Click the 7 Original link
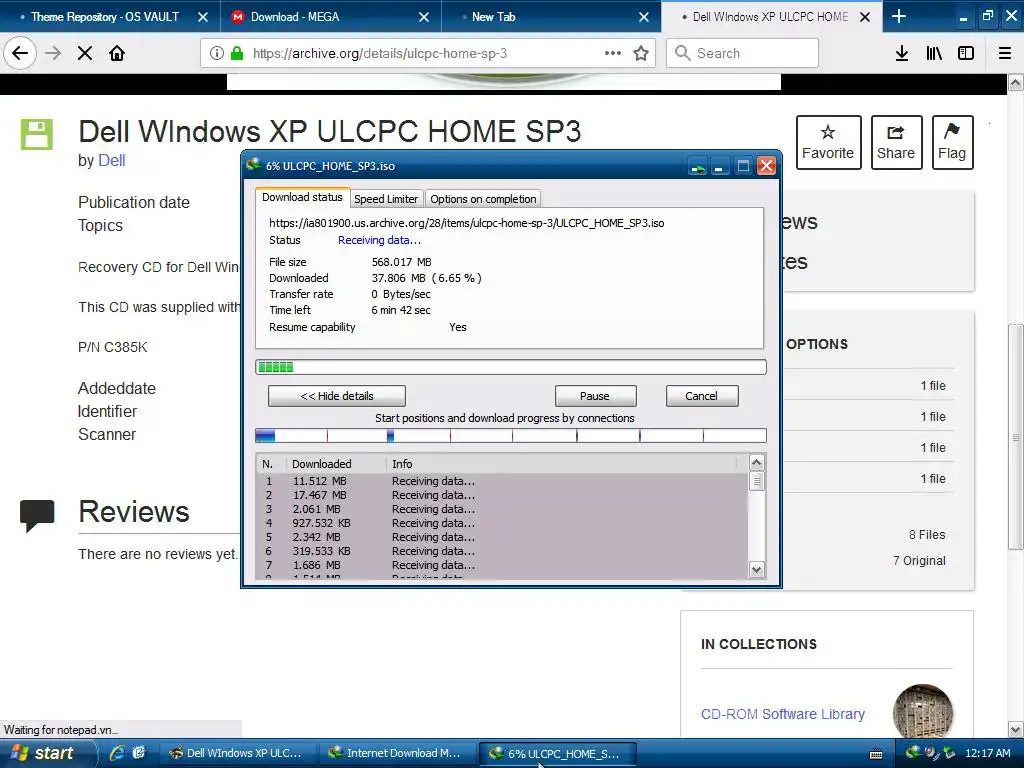 coord(920,560)
